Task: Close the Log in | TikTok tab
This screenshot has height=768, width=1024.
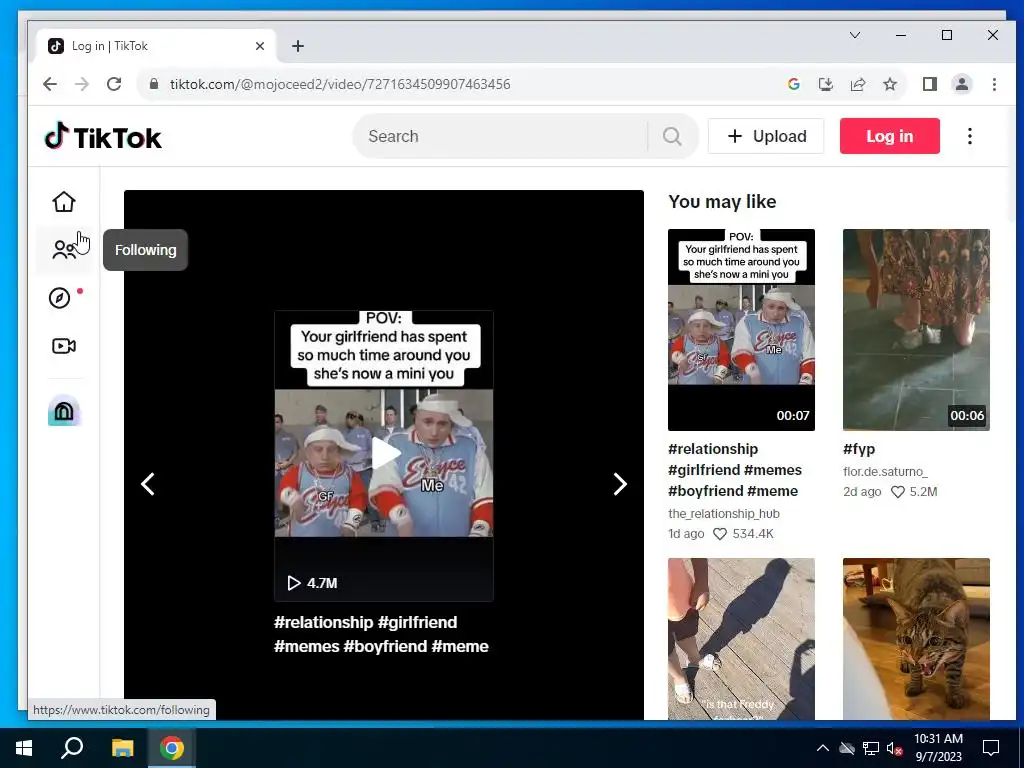Action: coord(260,46)
